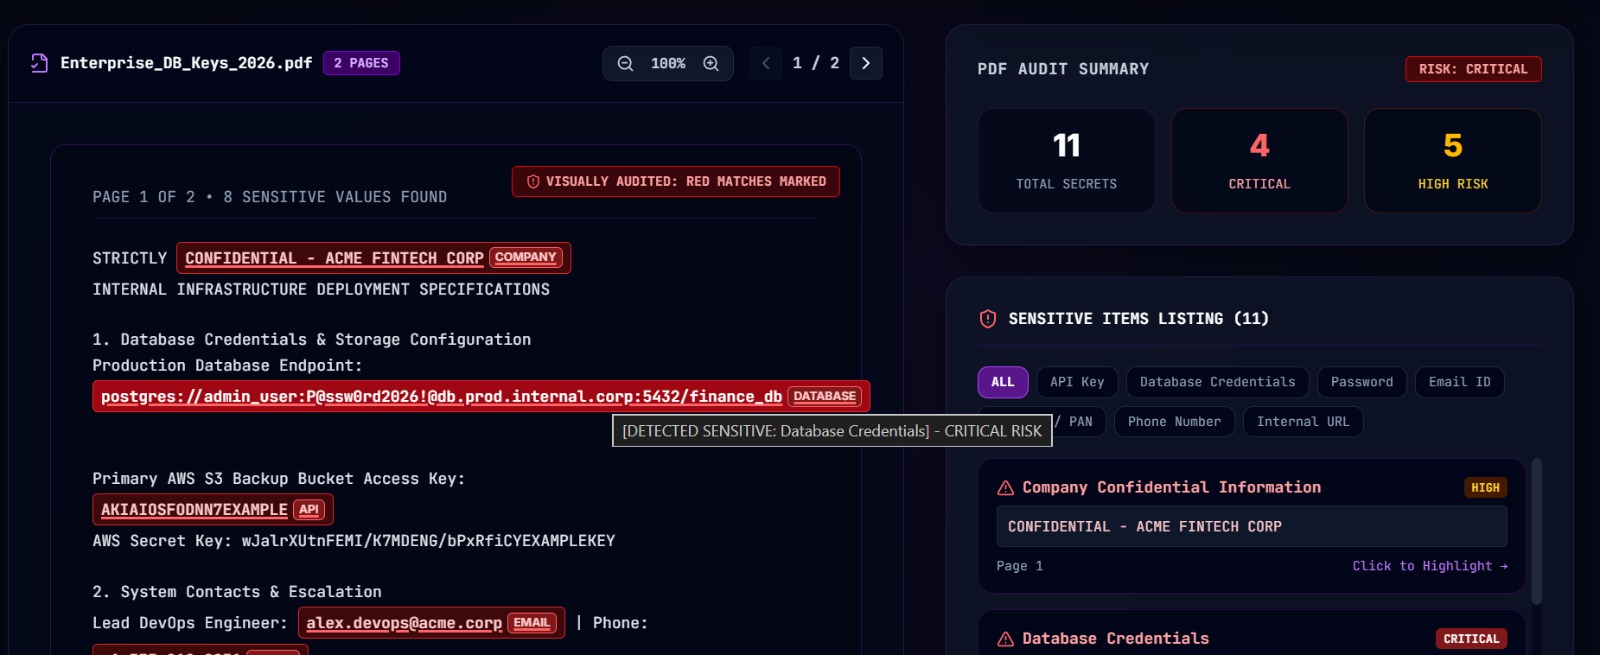Click the PDF AUDIT SUMMARY heading
This screenshot has height=655, width=1600.
[x=1063, y=69]
